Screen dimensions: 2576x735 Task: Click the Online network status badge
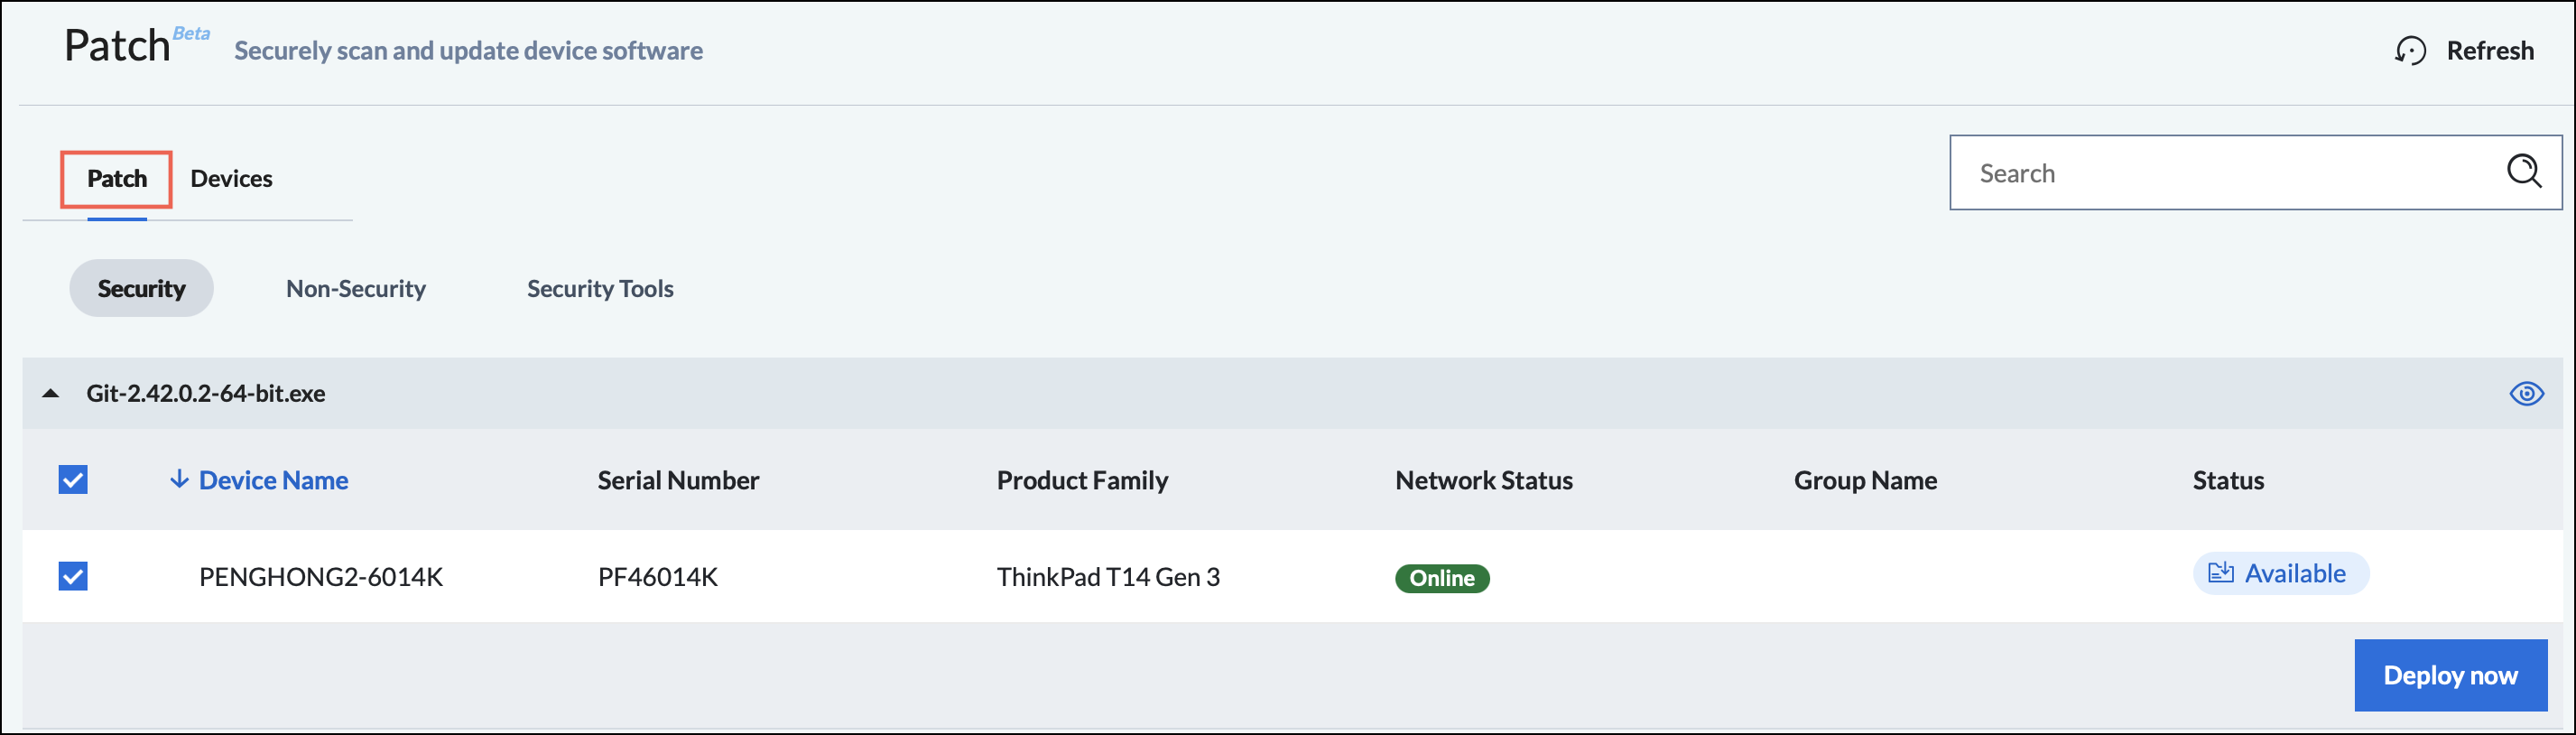[1441, 578]
